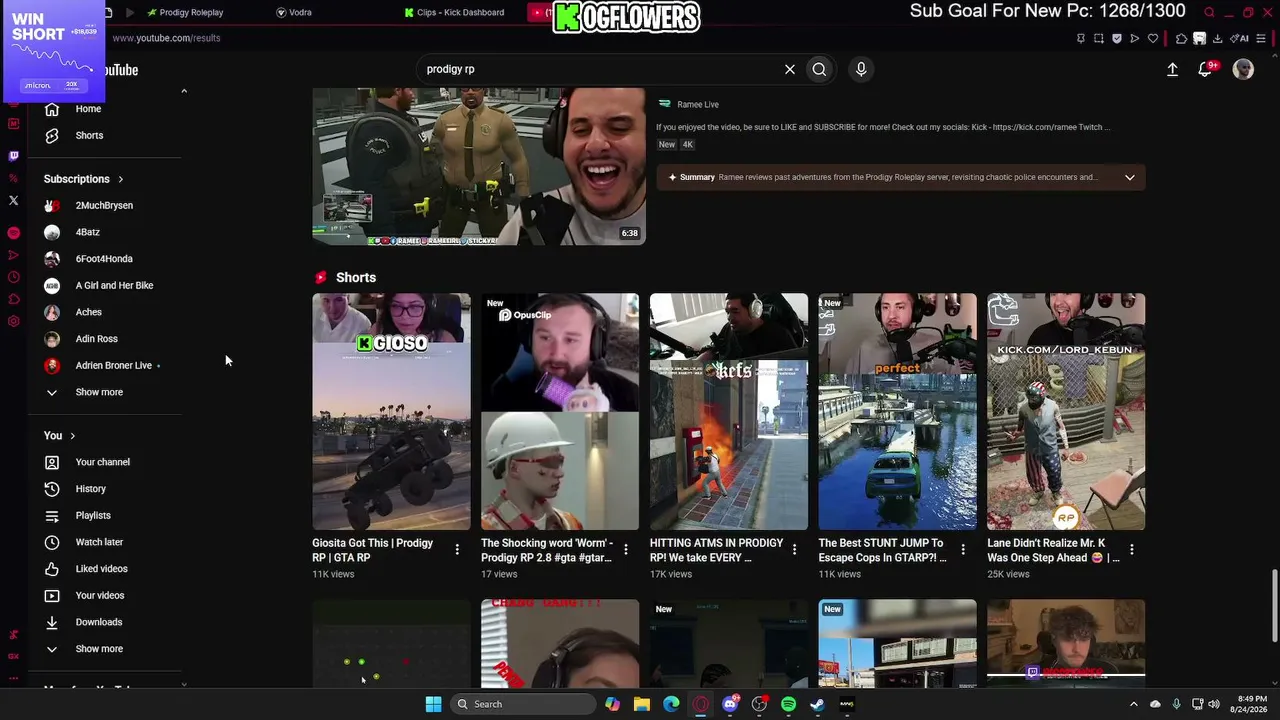Show hidden system tray icons
This screenshot has width=1280, height=720.
click(1133, 704)
